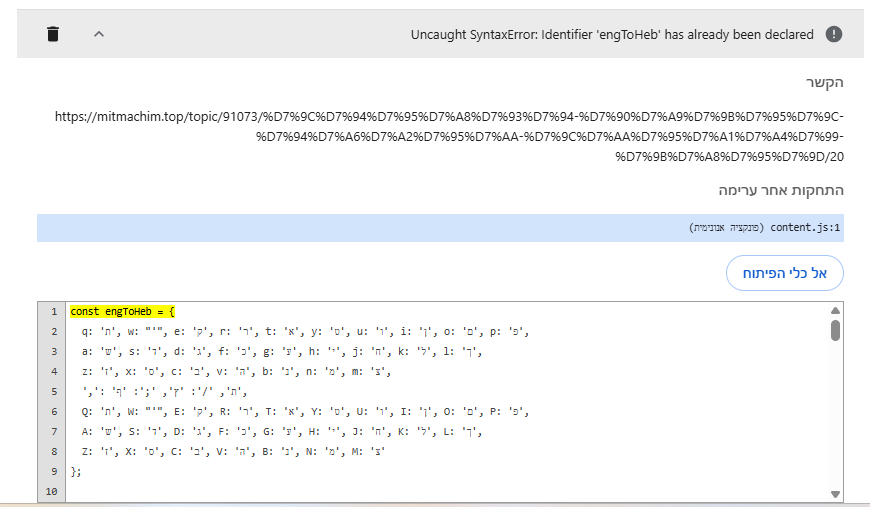Click the 'התחקות אחר ערימה' stack trace heading

point(782,190)
